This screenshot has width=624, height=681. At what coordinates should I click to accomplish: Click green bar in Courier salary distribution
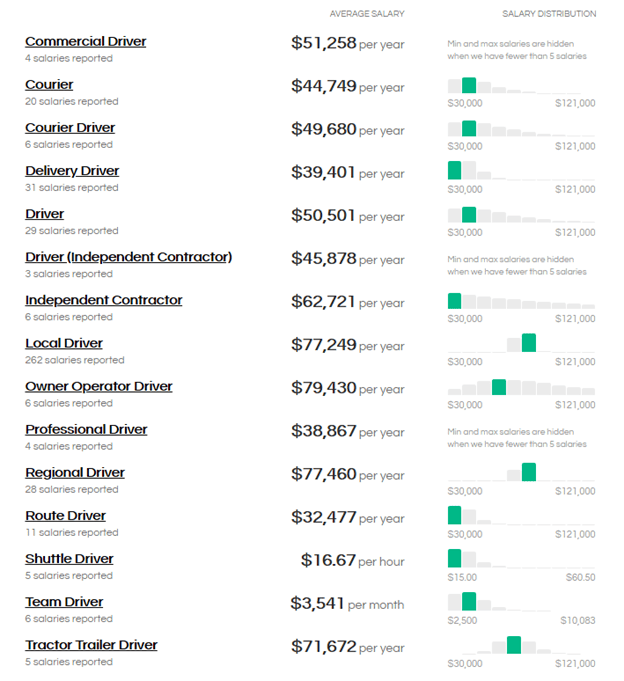[x=469, y=85]
